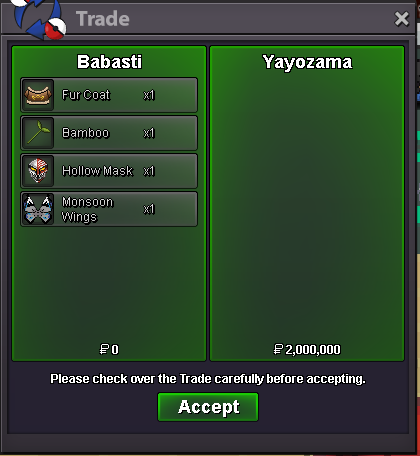
Task: Select the Bamboo item row
Action: [x=109, y=133]
